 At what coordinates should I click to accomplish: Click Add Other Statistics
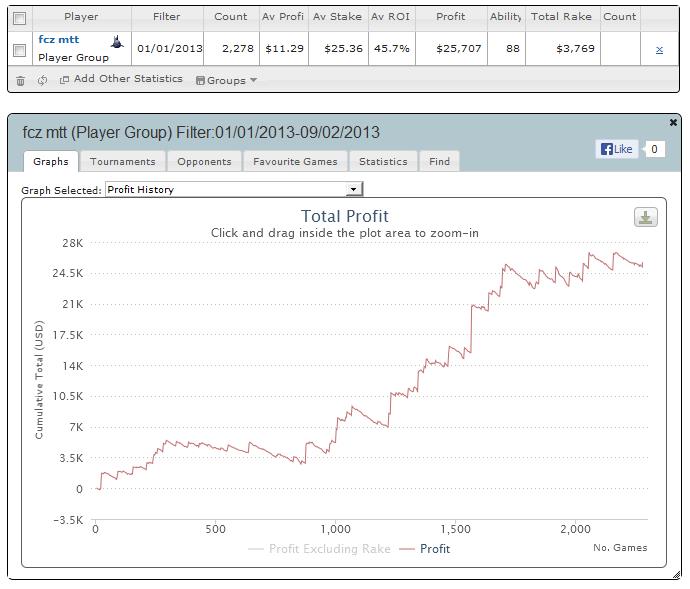(x=121, y=79)
